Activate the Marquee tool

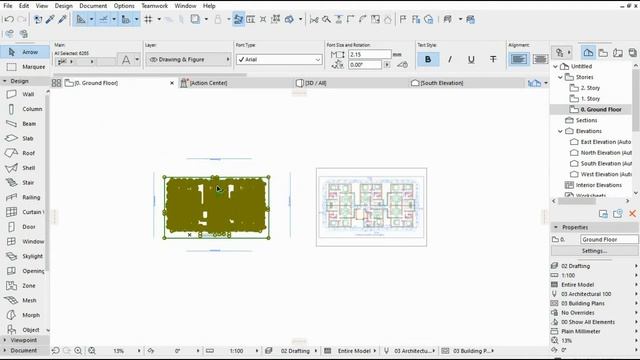click(24, 67)
